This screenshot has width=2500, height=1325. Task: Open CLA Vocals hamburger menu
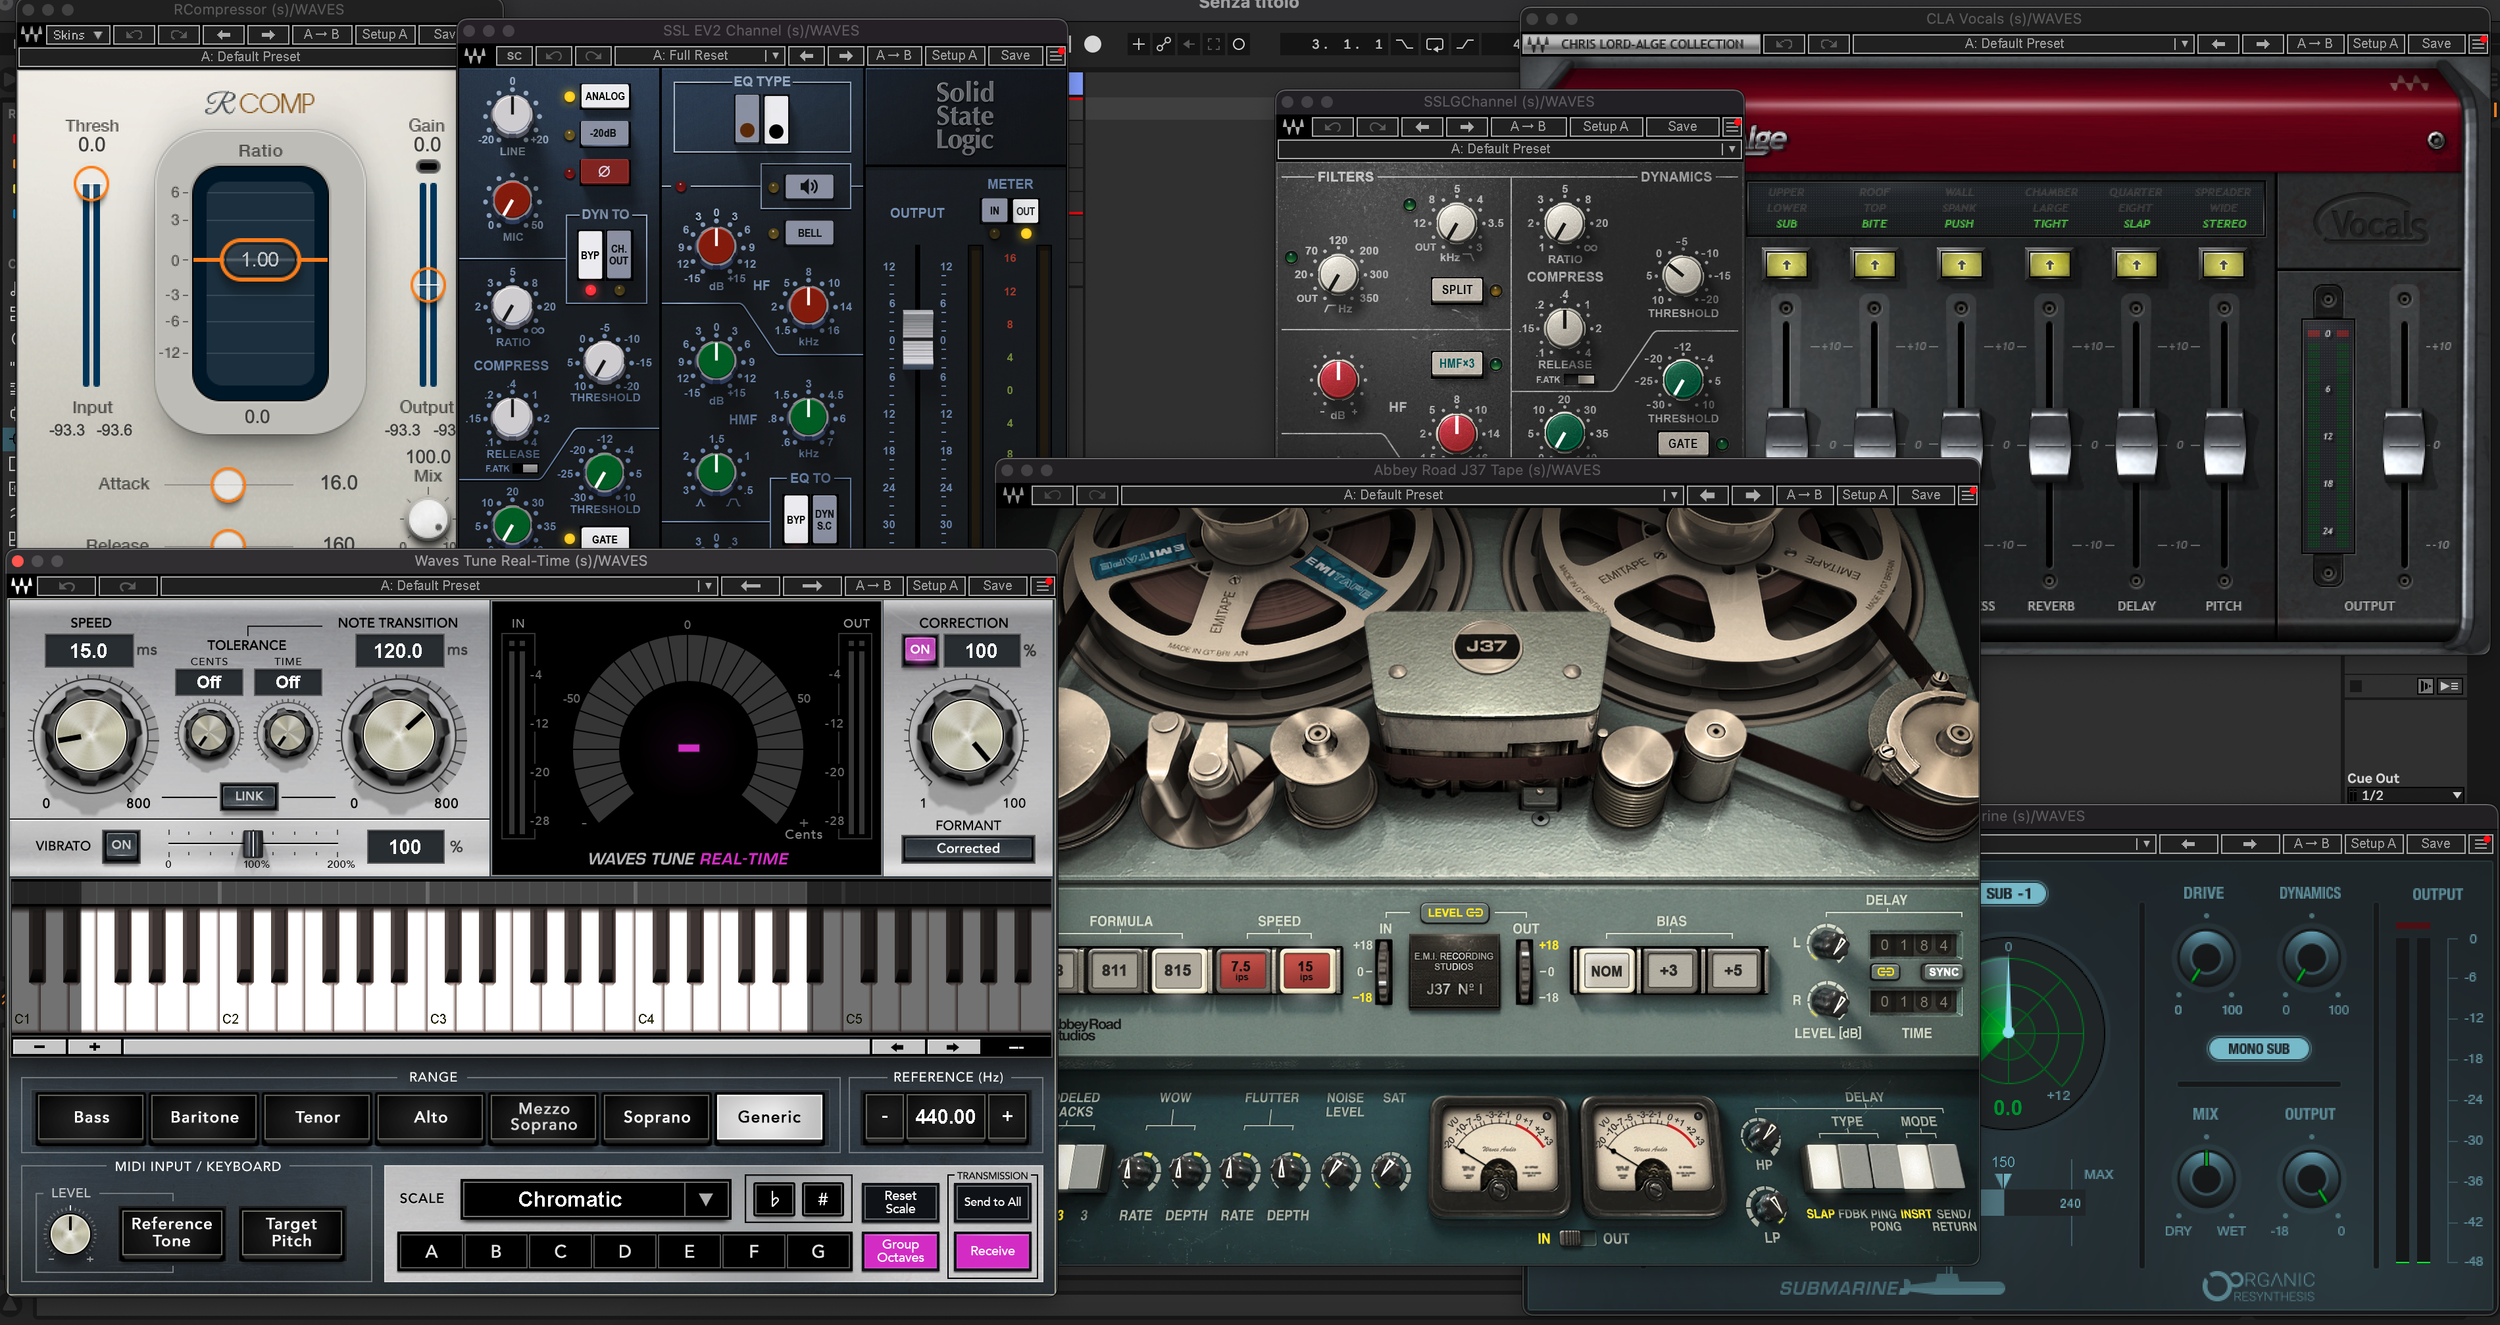point(2478,44)
